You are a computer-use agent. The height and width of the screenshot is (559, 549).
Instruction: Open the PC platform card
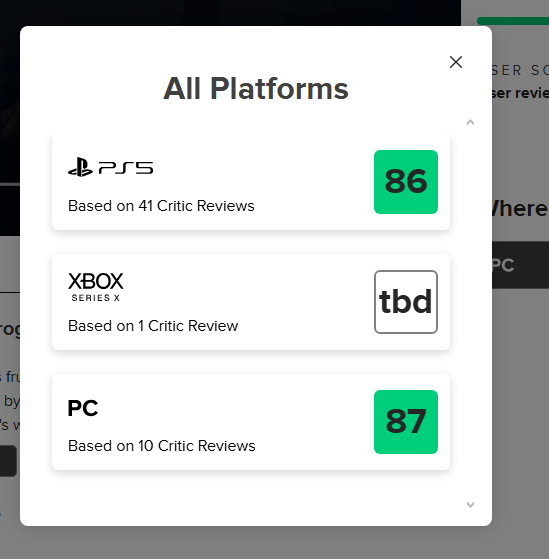coord(251,422)
